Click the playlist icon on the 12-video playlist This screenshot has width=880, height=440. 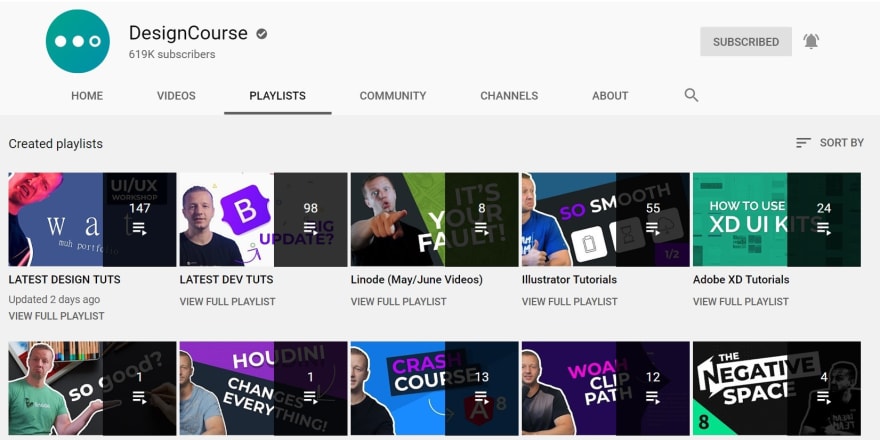coord(653,397)
